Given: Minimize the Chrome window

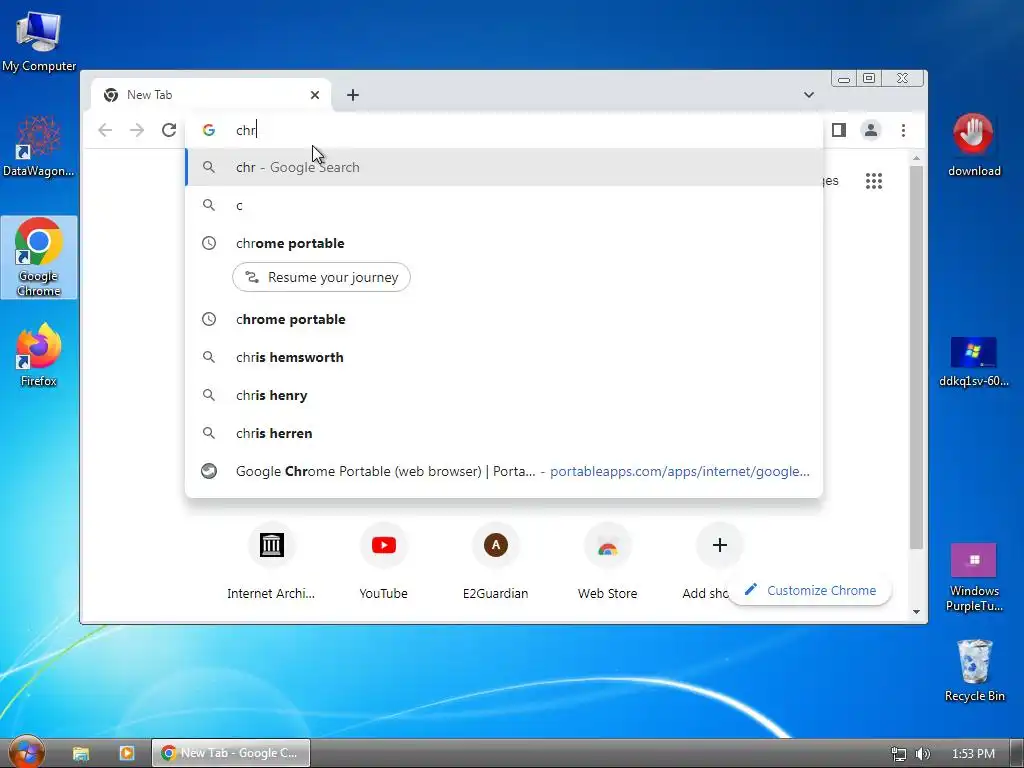Looking at the screenshot, I should [x=844, y=78].
